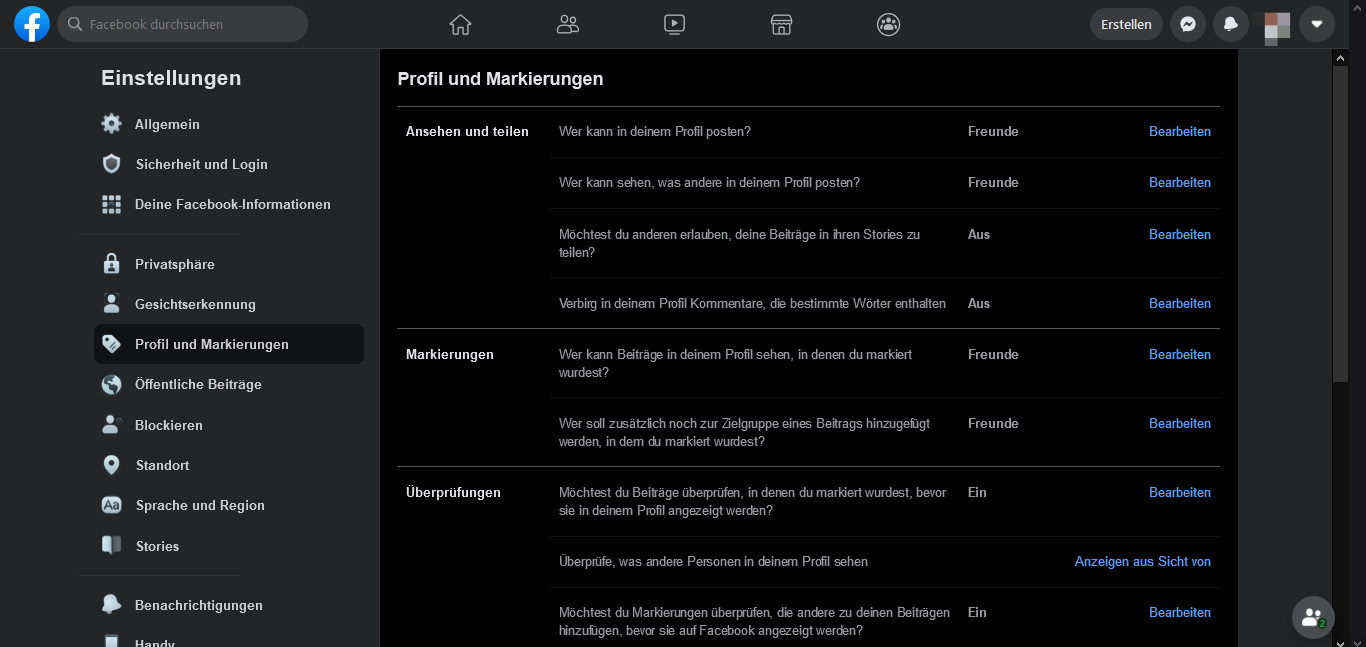Viewport: 1366px width, 647px height.
Task: Click the Ansehen und teilen section label
Action: tap(467, 131)
